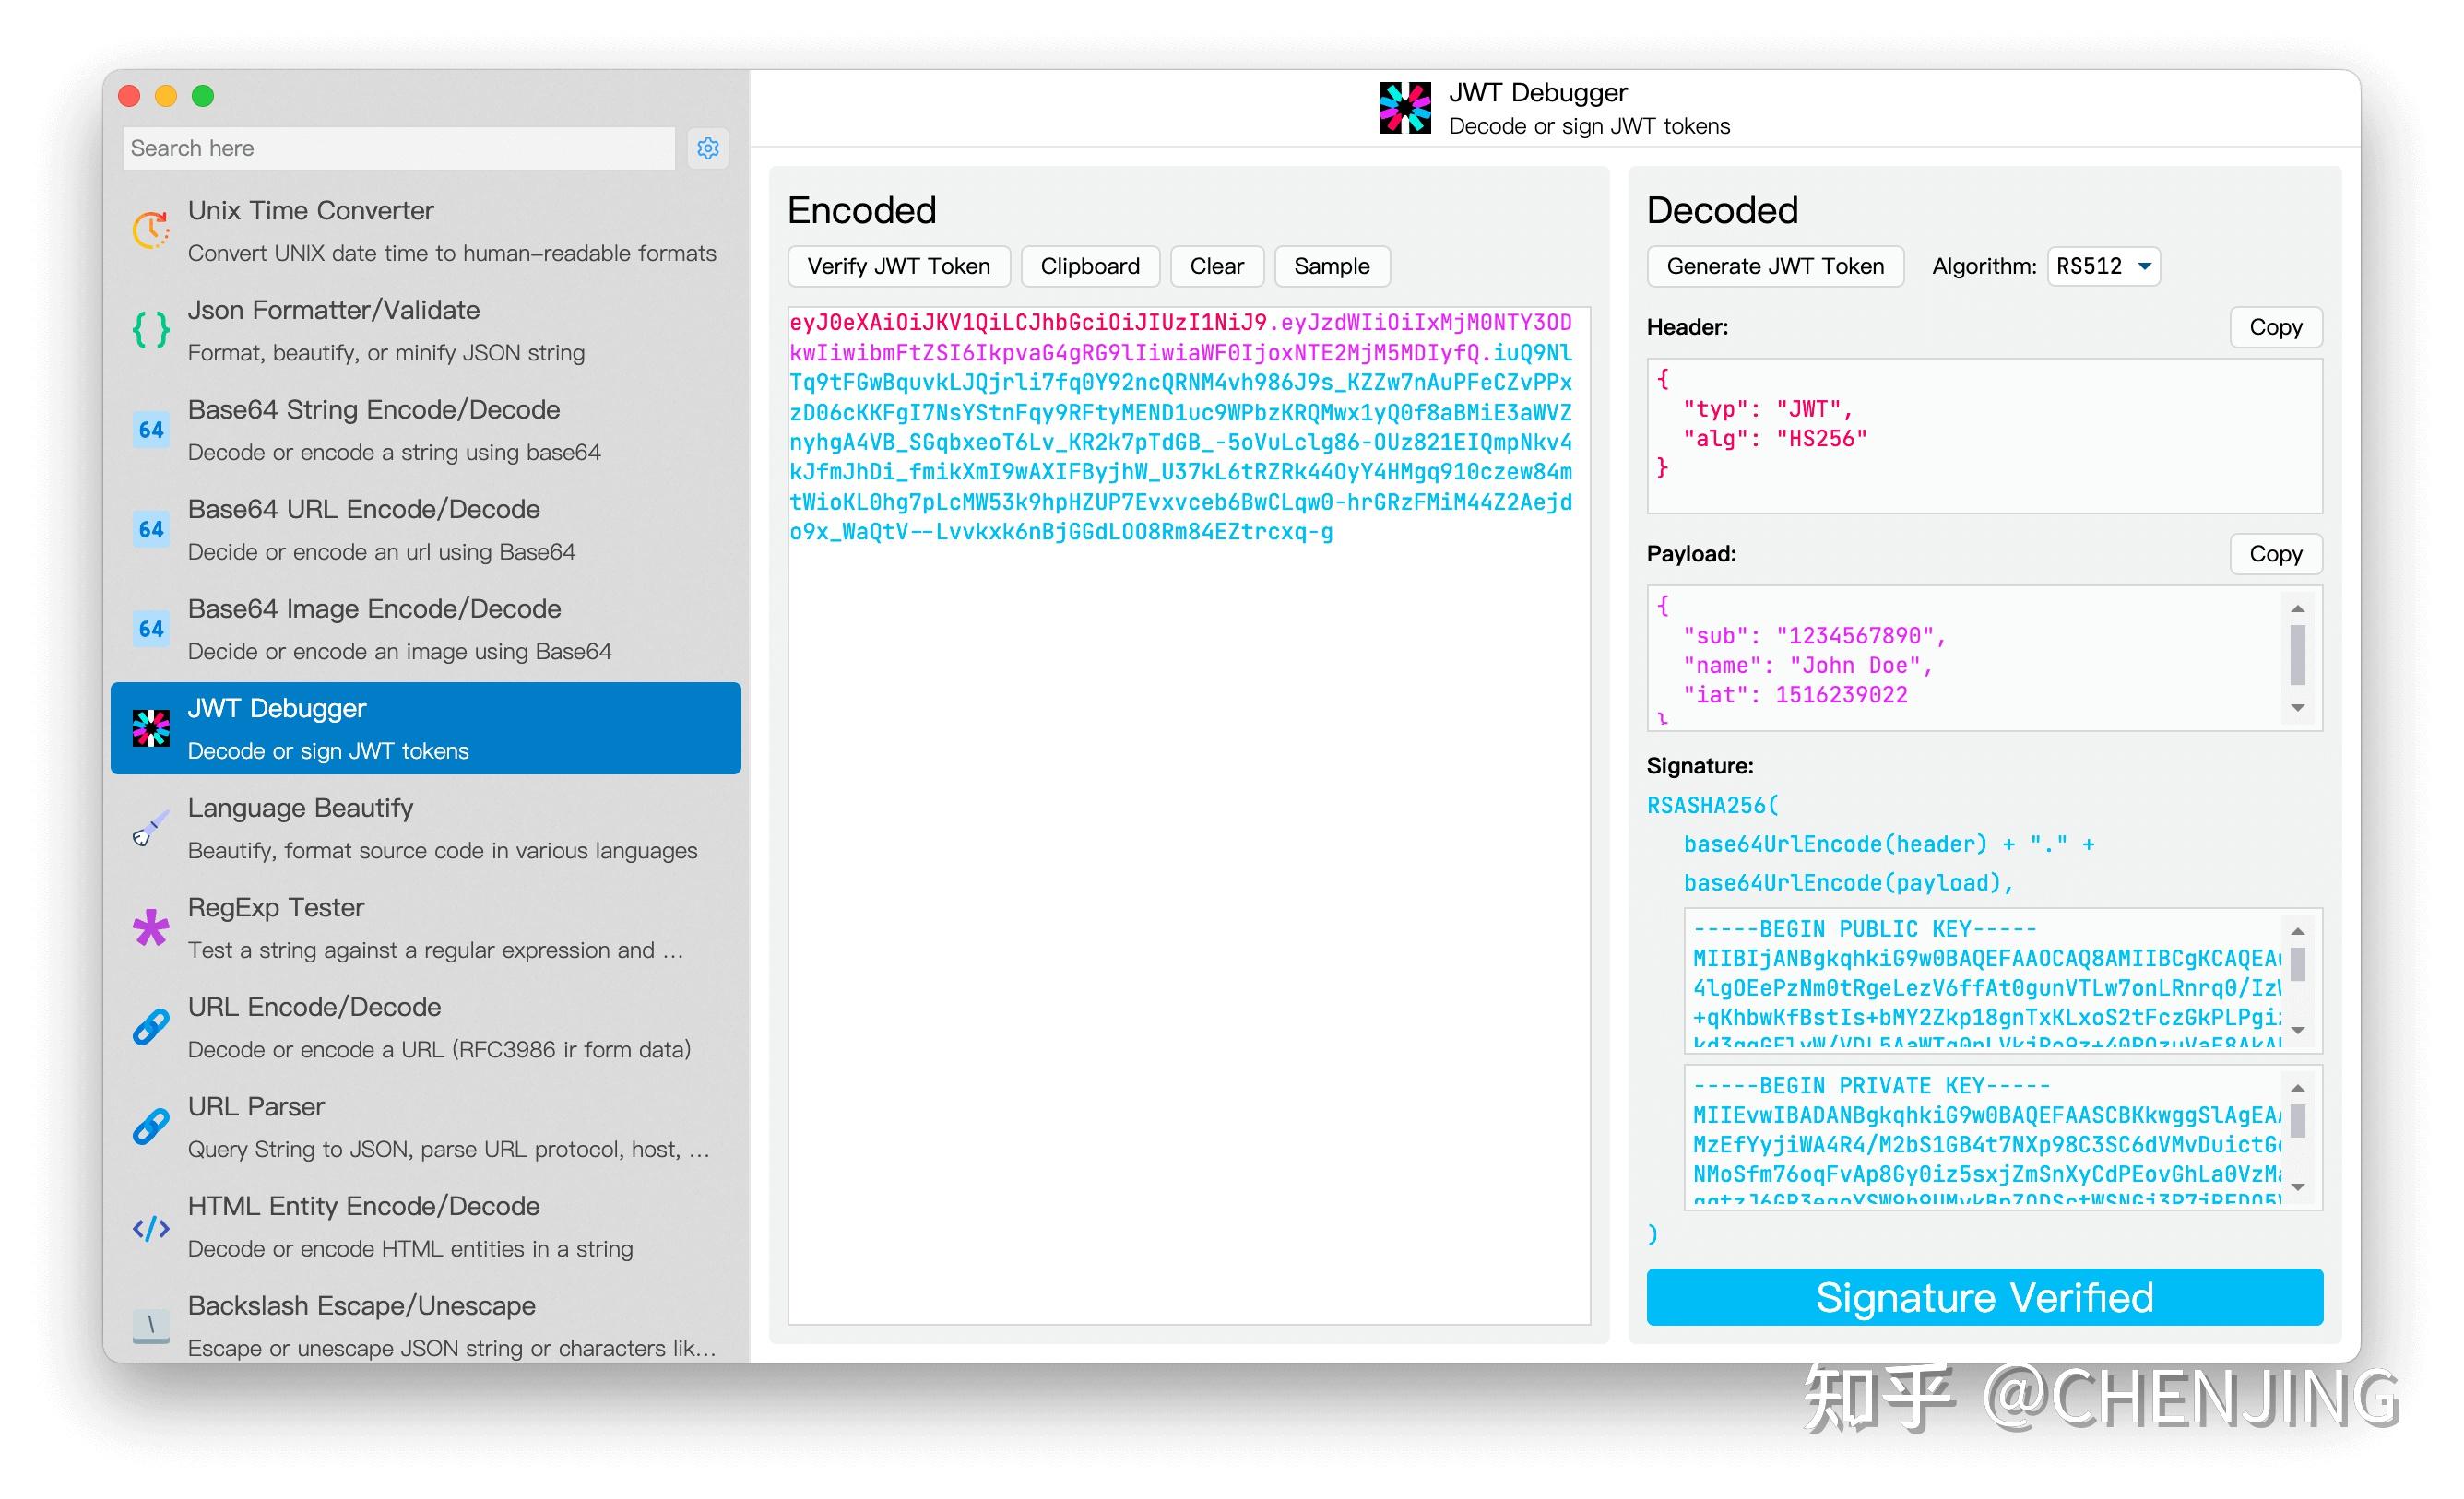Click public key scrollbar down arrow
Screen dimensions: 2464x1499
2297,1030
